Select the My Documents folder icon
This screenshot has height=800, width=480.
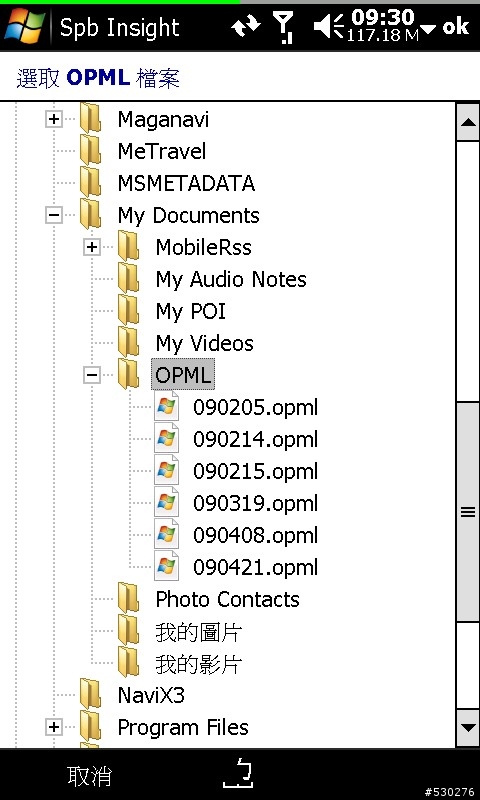click(90, 214)
